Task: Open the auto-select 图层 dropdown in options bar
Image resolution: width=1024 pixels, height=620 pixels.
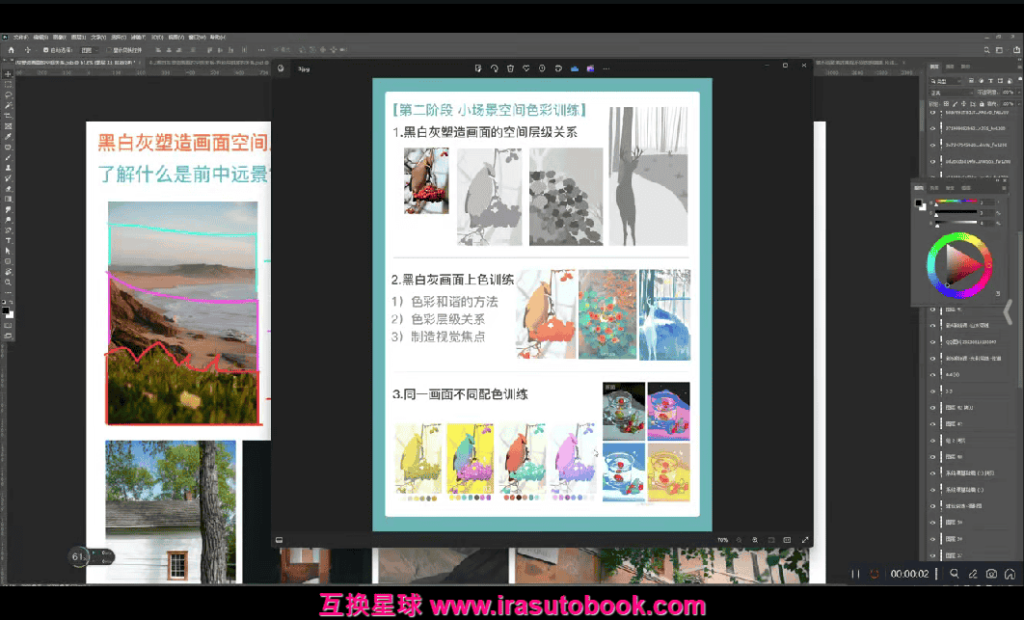Action: [x=89, y=50]
